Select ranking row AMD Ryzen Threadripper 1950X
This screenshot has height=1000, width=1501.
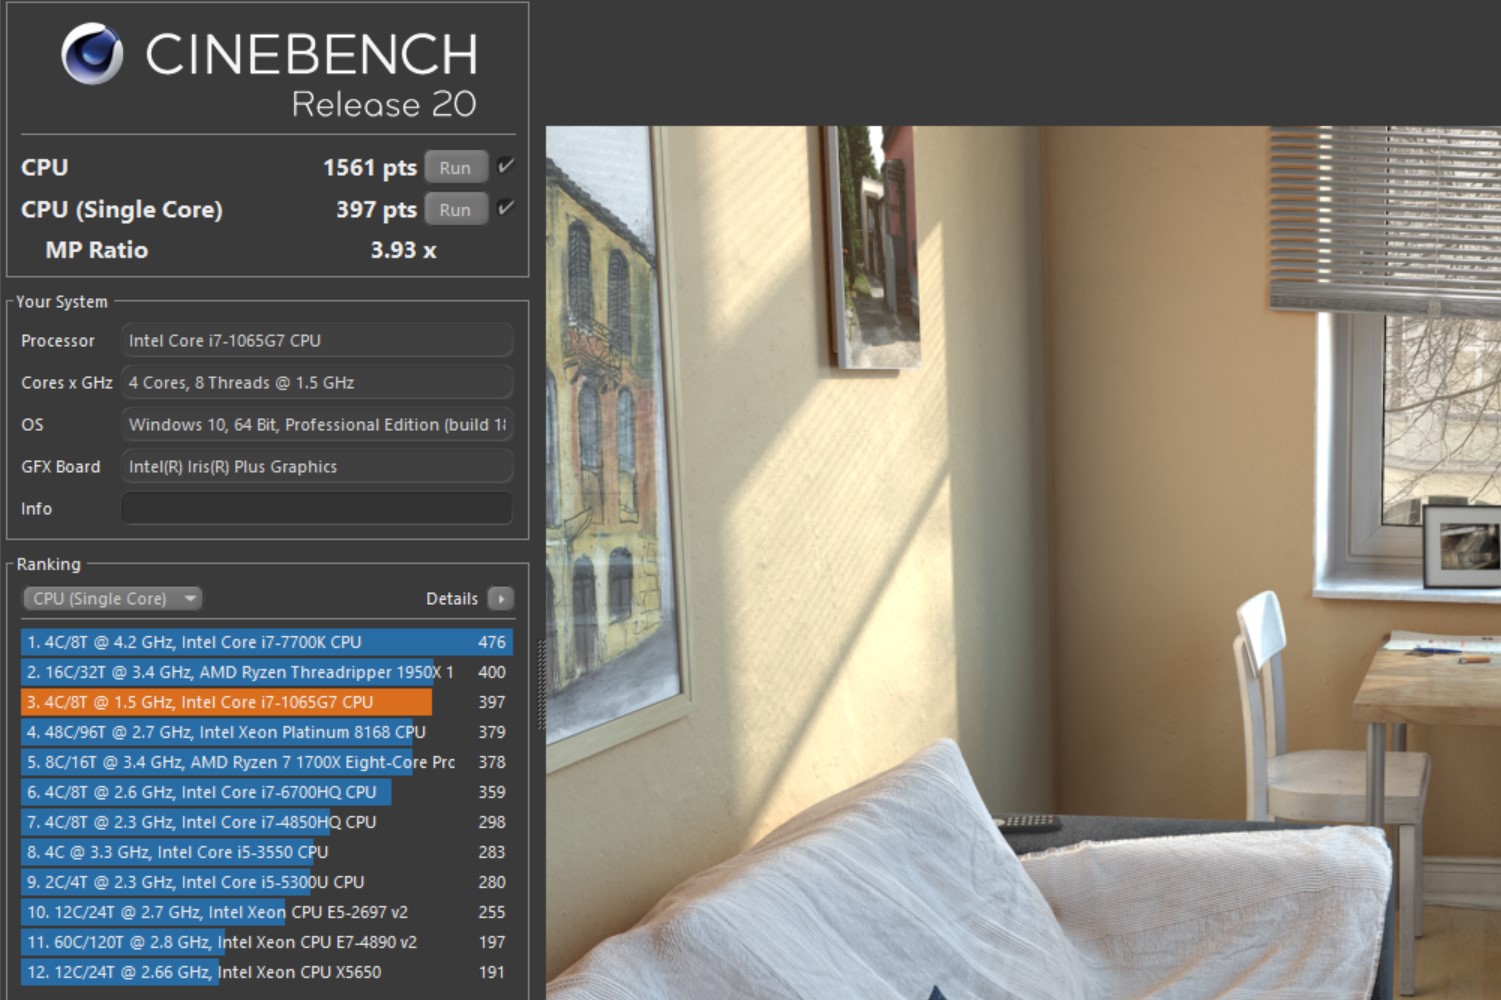point(267,672)
